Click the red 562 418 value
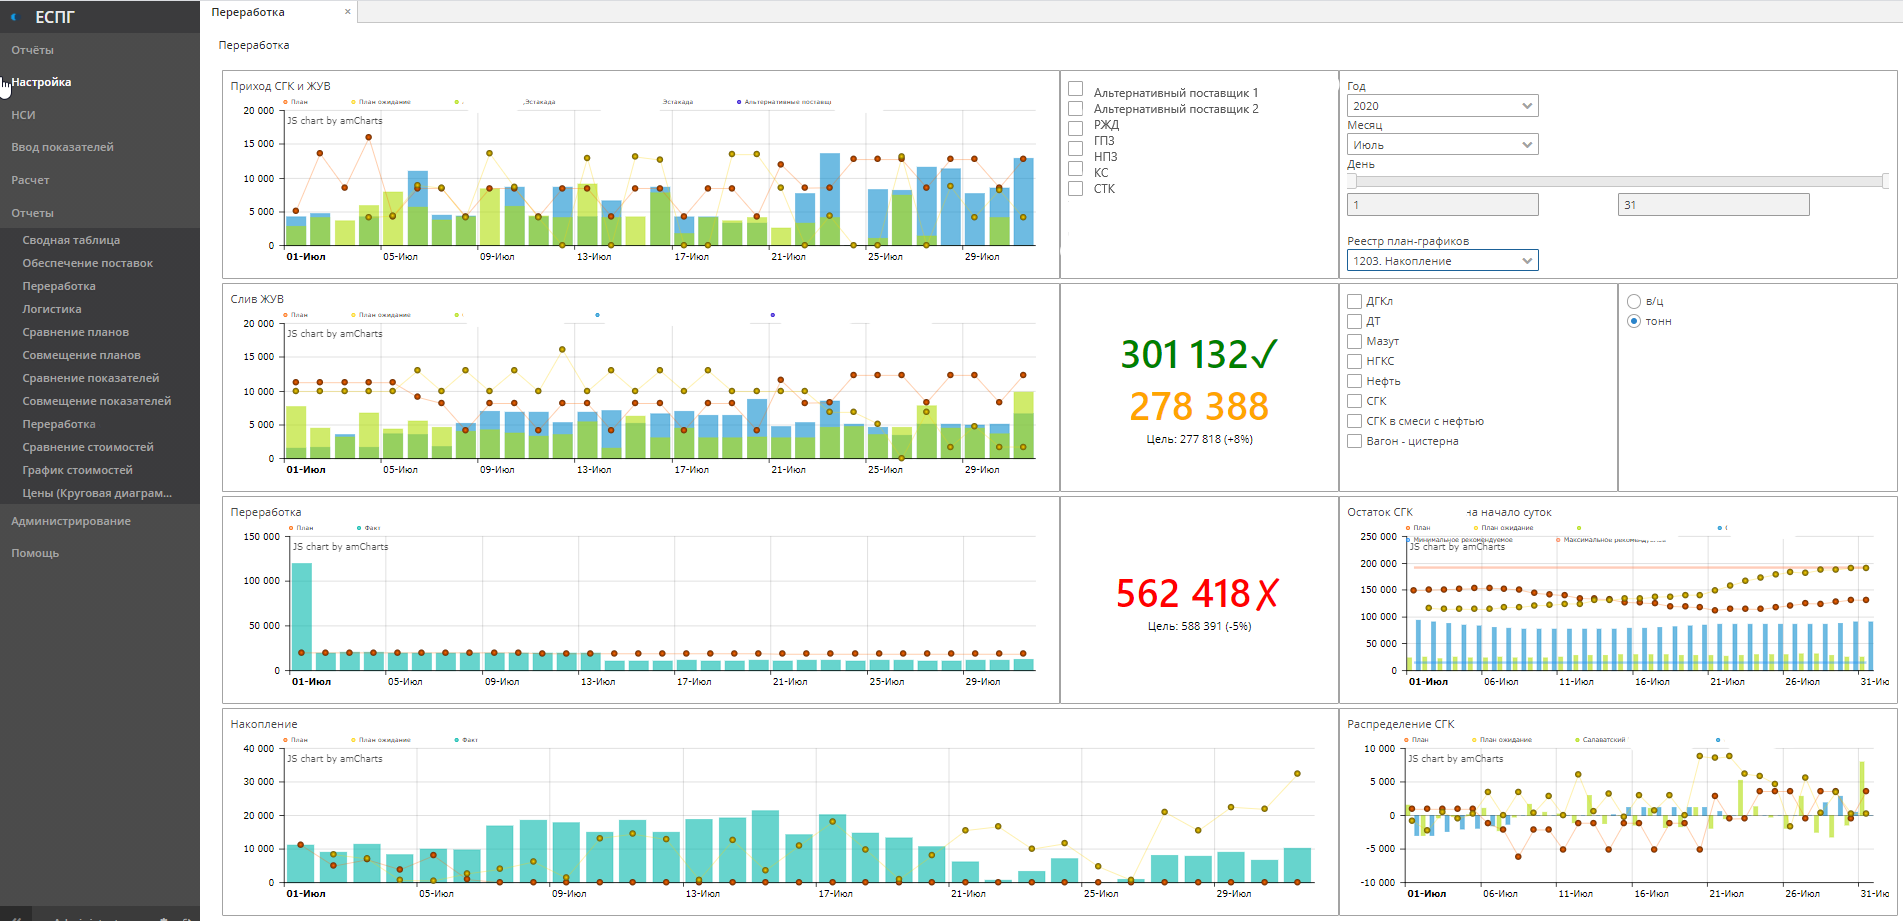Viewport: 1903px width, 921px height. pyautogui.click(x=1198, y=594)
